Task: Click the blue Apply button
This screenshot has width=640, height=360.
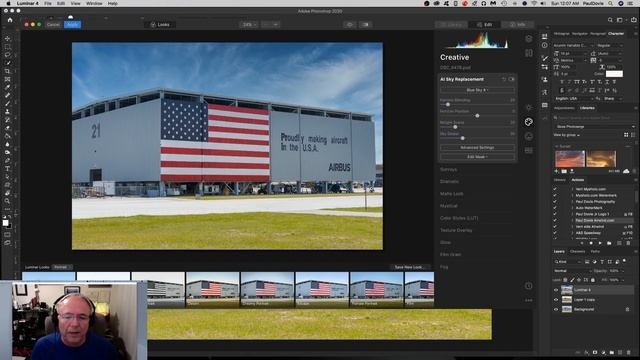Action: pyautogui.click(x=72, y=24)
